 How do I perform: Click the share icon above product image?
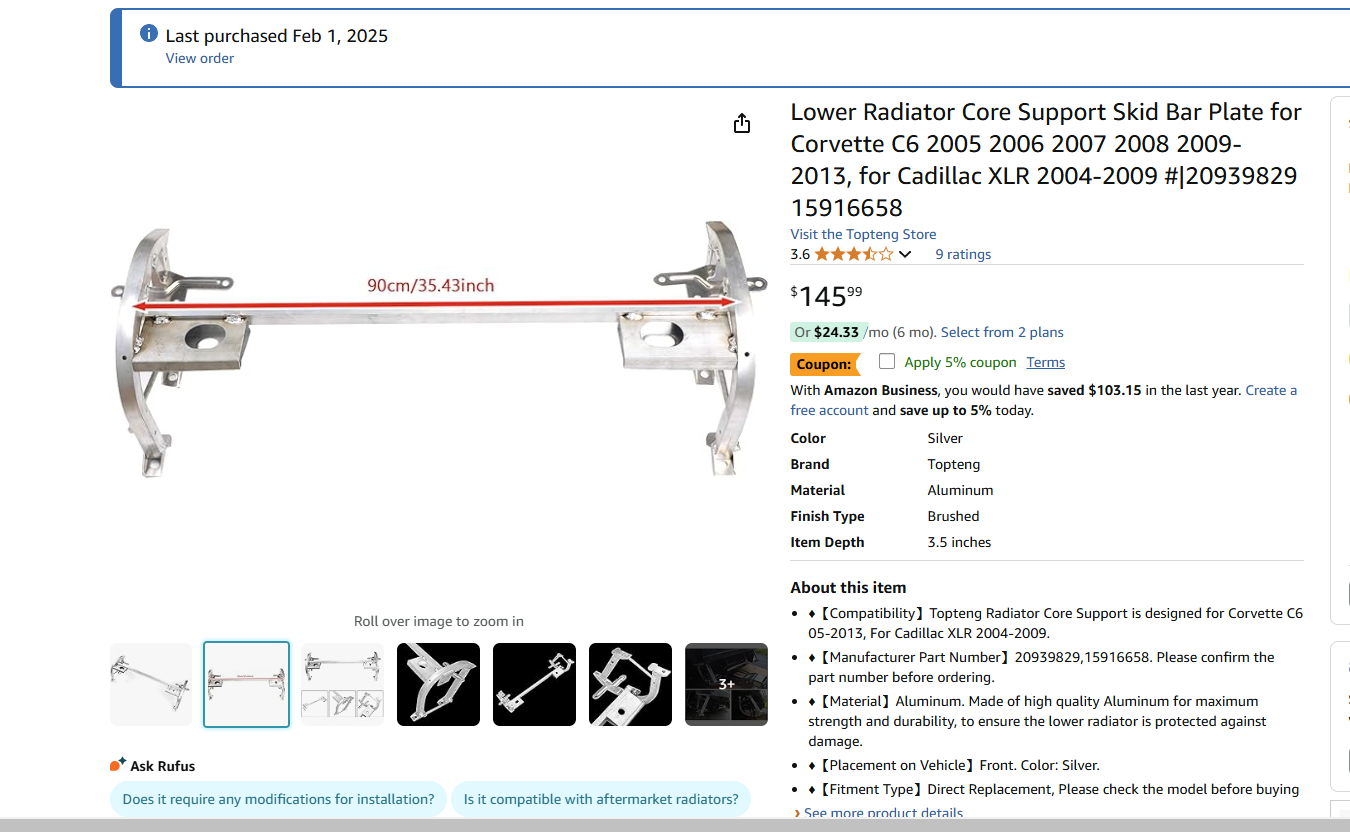(x=741, y=123)
